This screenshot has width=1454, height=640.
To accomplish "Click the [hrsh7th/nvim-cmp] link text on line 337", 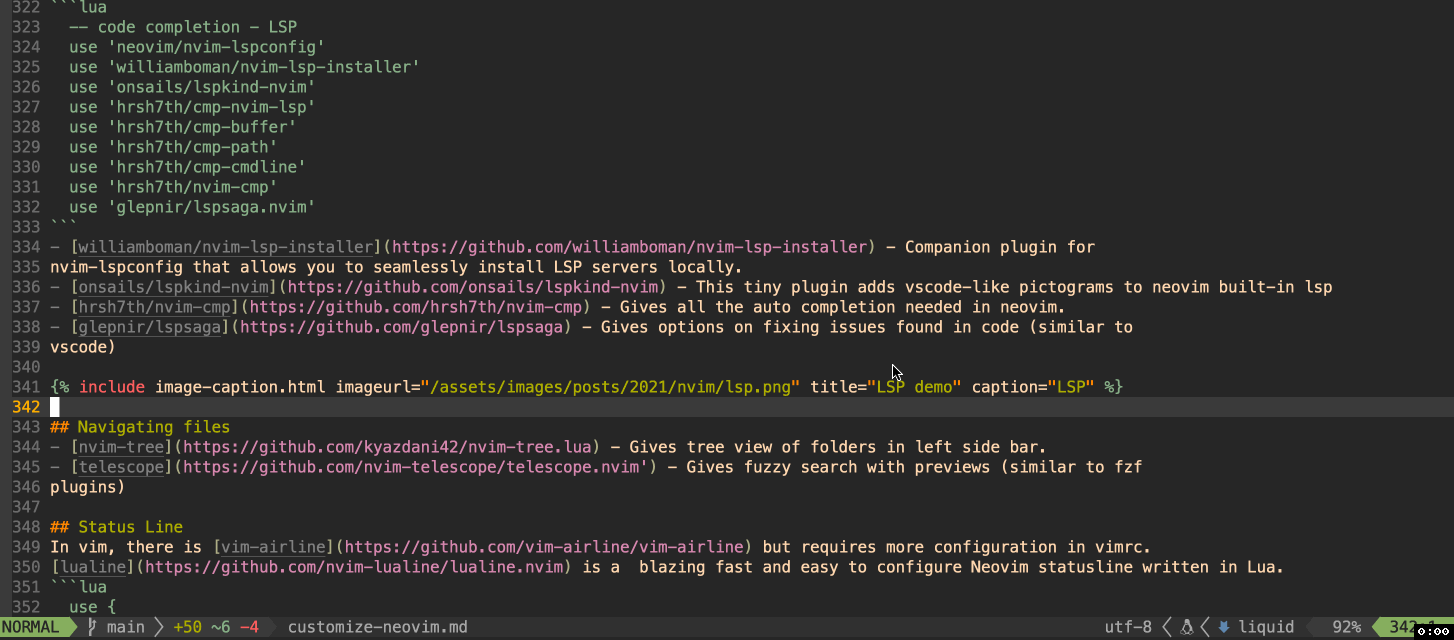I will point(154,307).
